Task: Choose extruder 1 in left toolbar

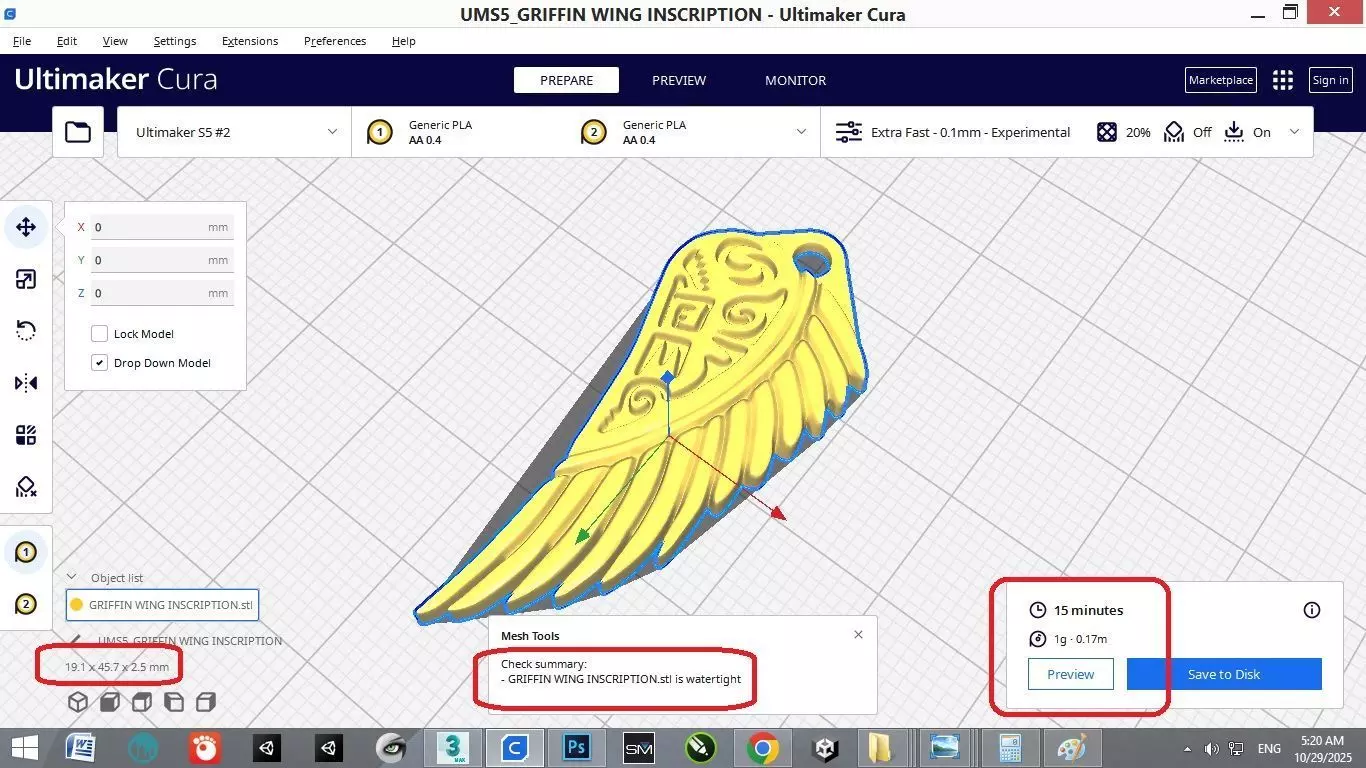Action: [x=26, y=552]
